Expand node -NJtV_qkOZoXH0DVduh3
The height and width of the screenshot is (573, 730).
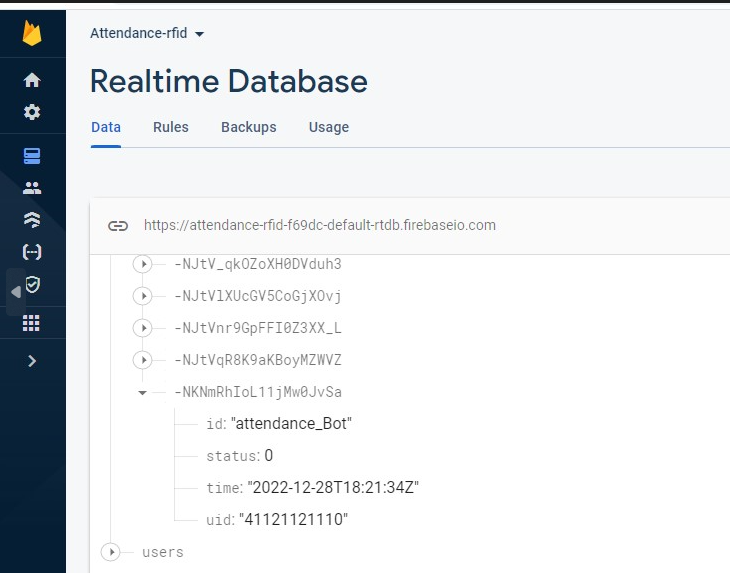(142, 264)
